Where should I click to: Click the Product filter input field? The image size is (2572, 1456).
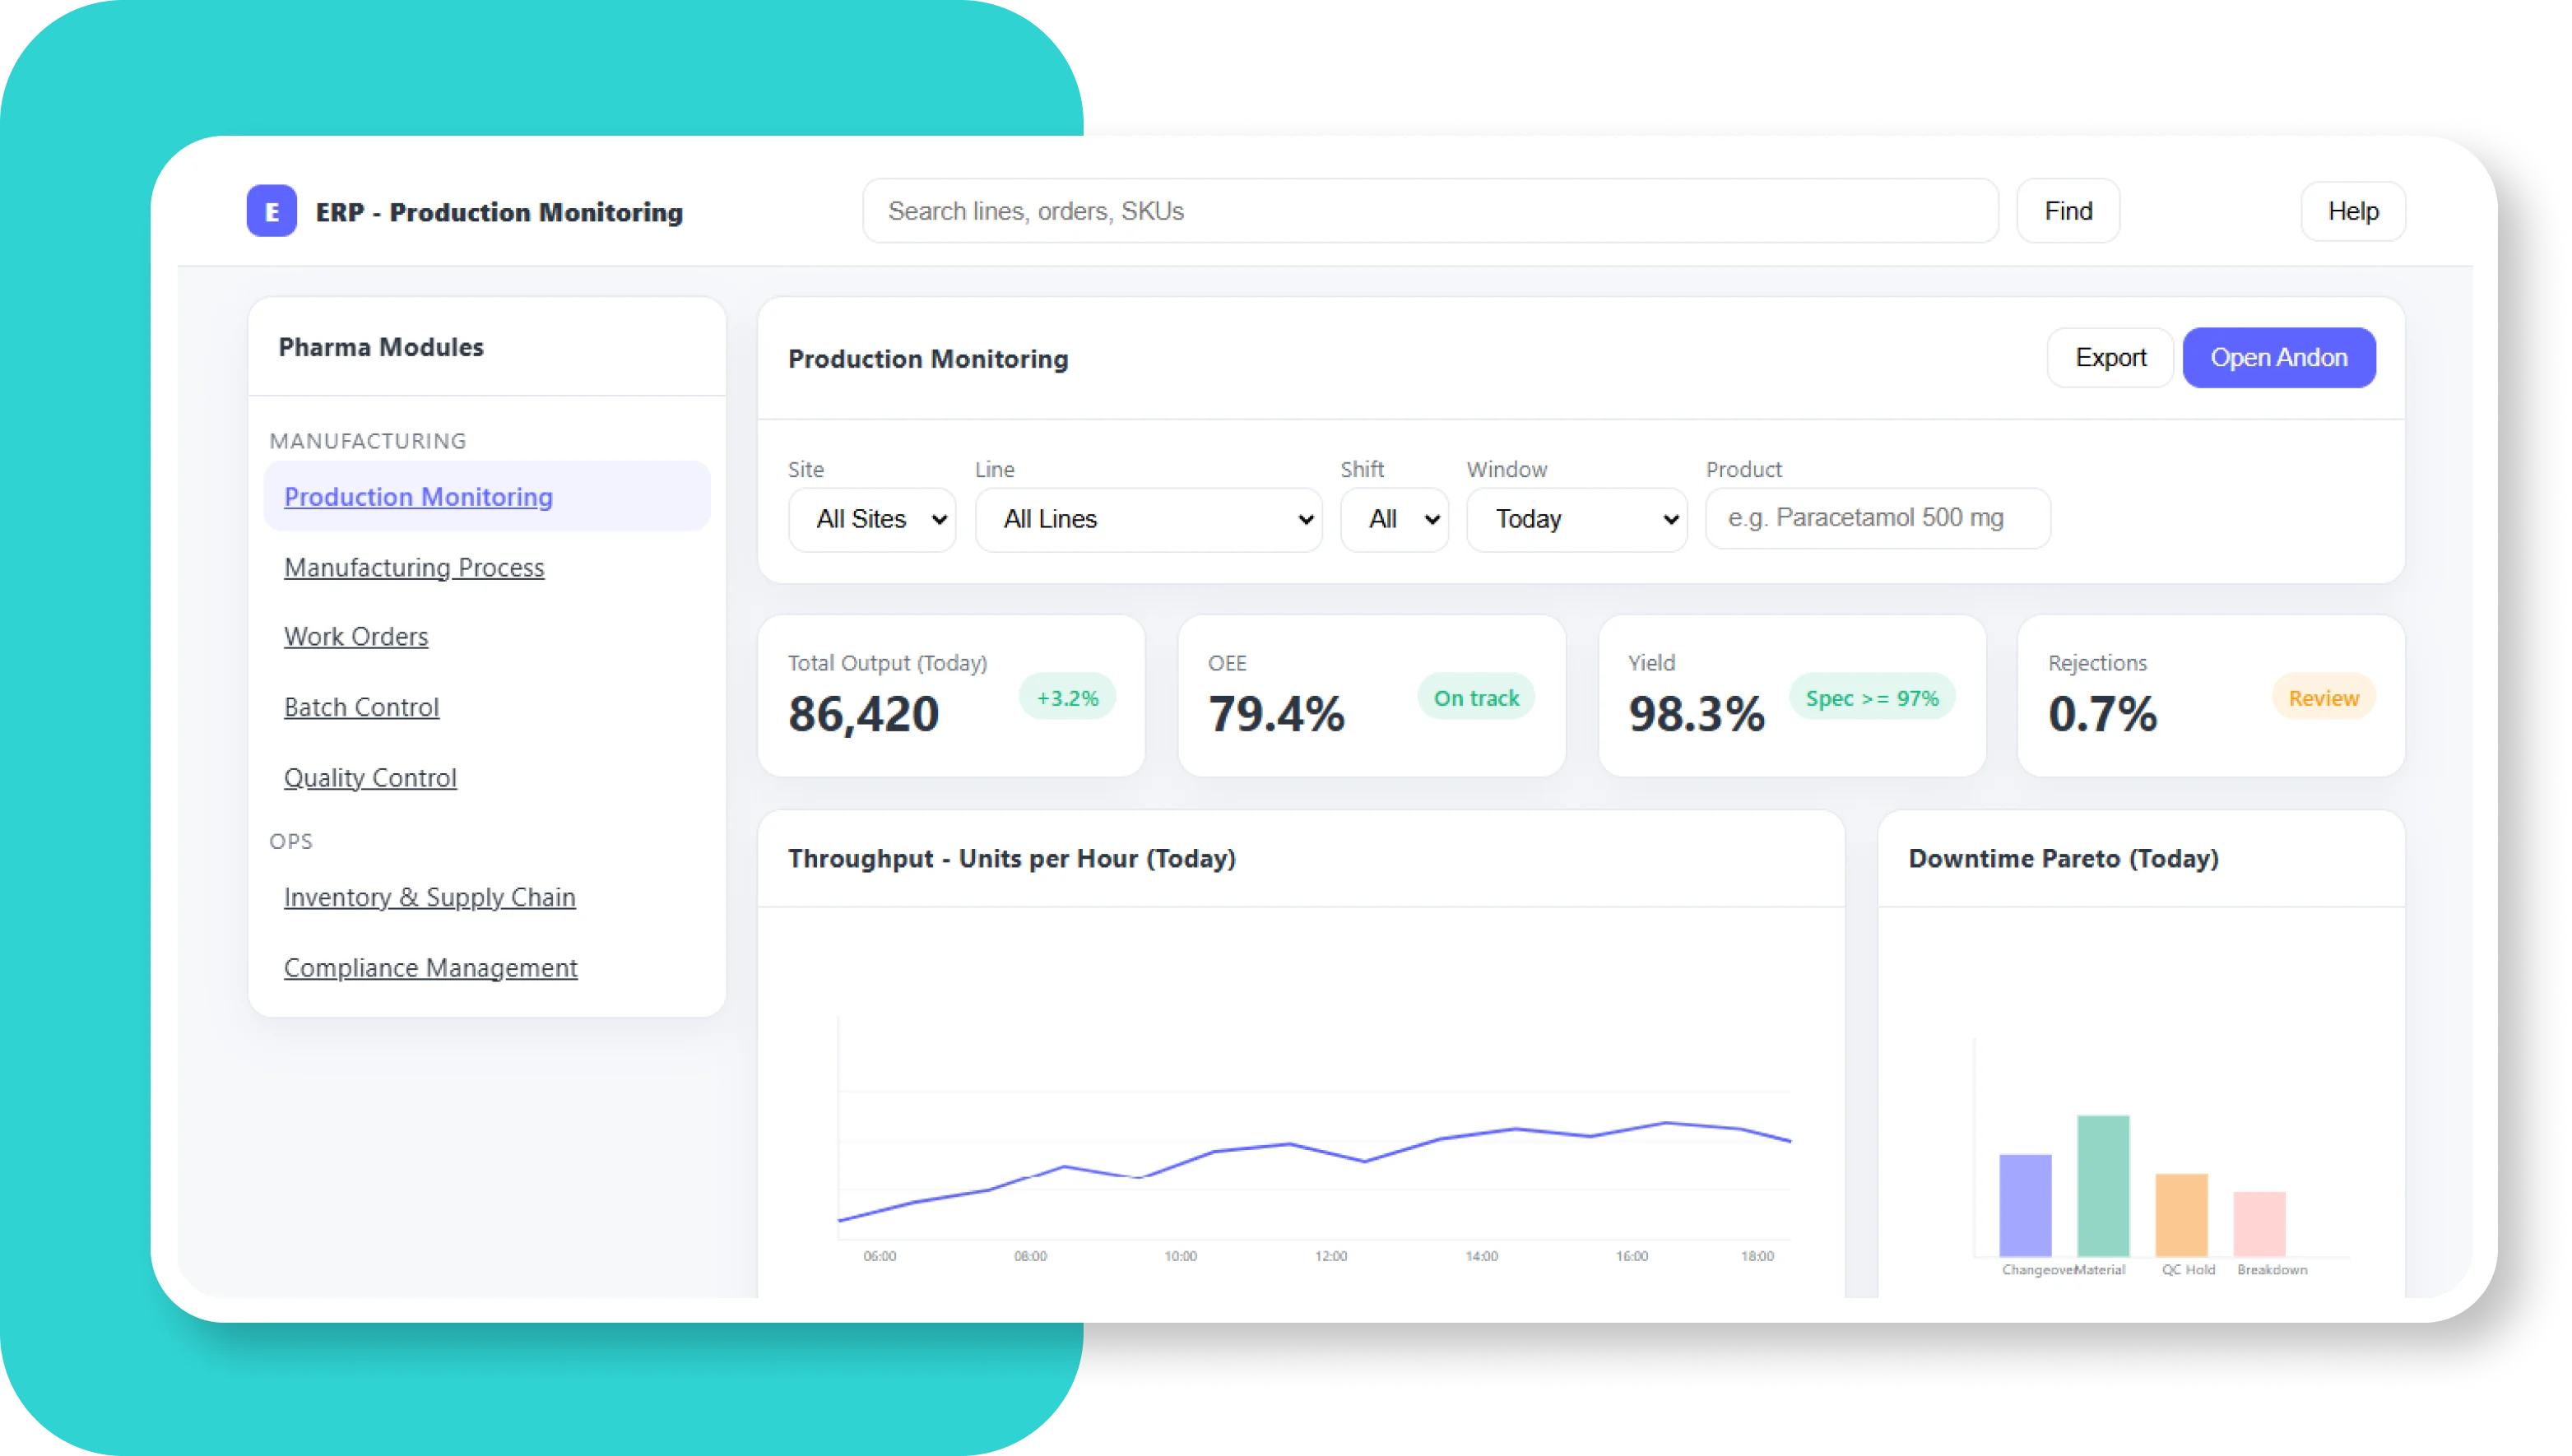1877,518
